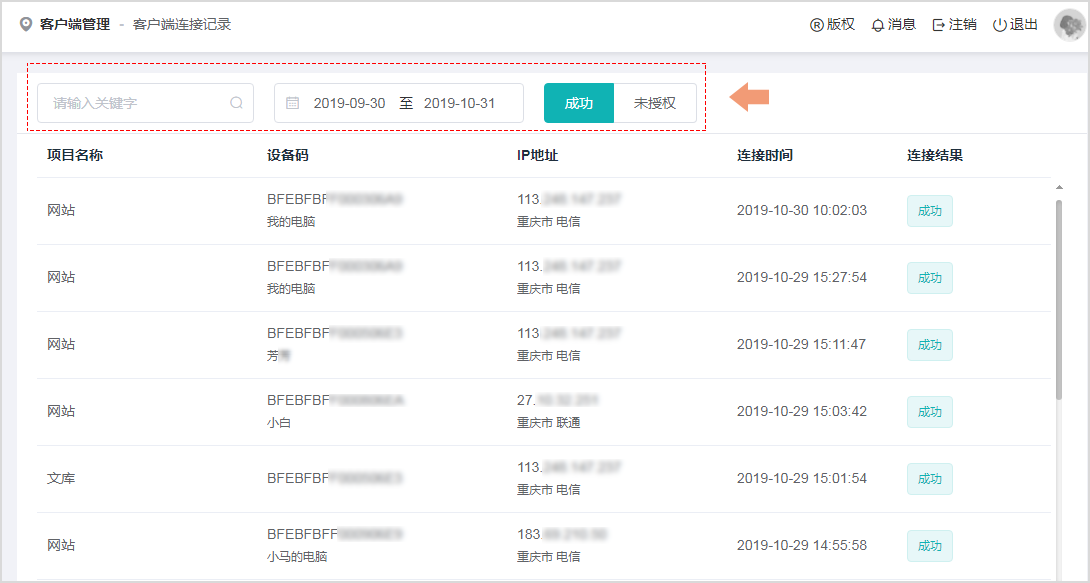Click the 退出 power icon
Screen dimensions: 1090x583
click(999, 25)
